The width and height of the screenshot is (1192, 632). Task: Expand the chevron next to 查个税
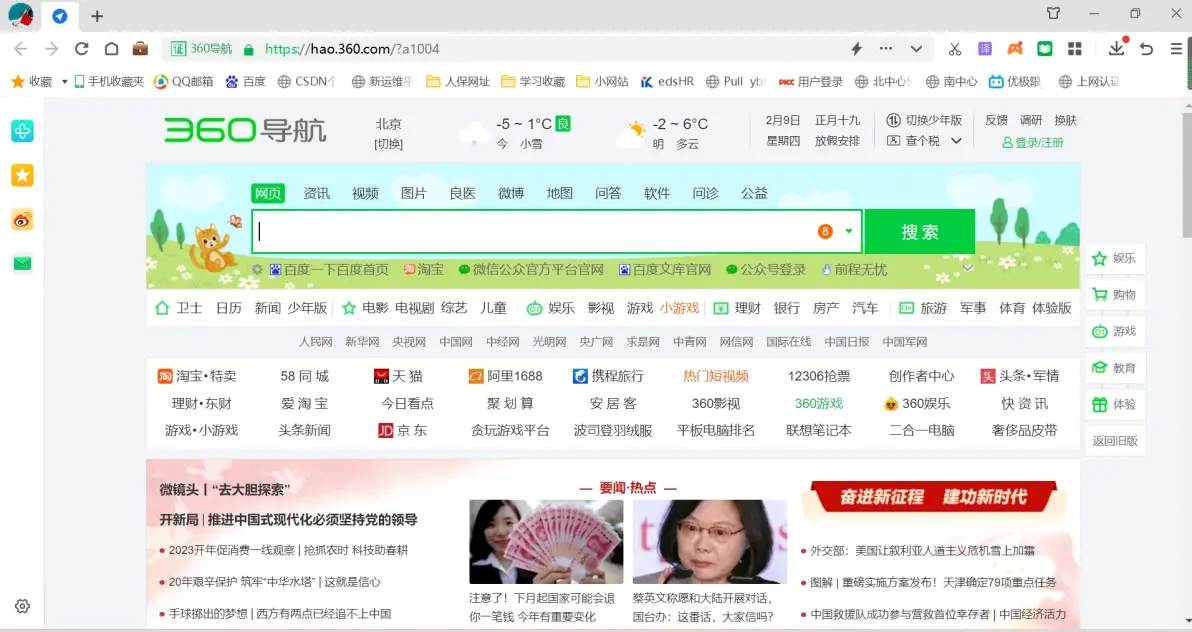[956, 141]
